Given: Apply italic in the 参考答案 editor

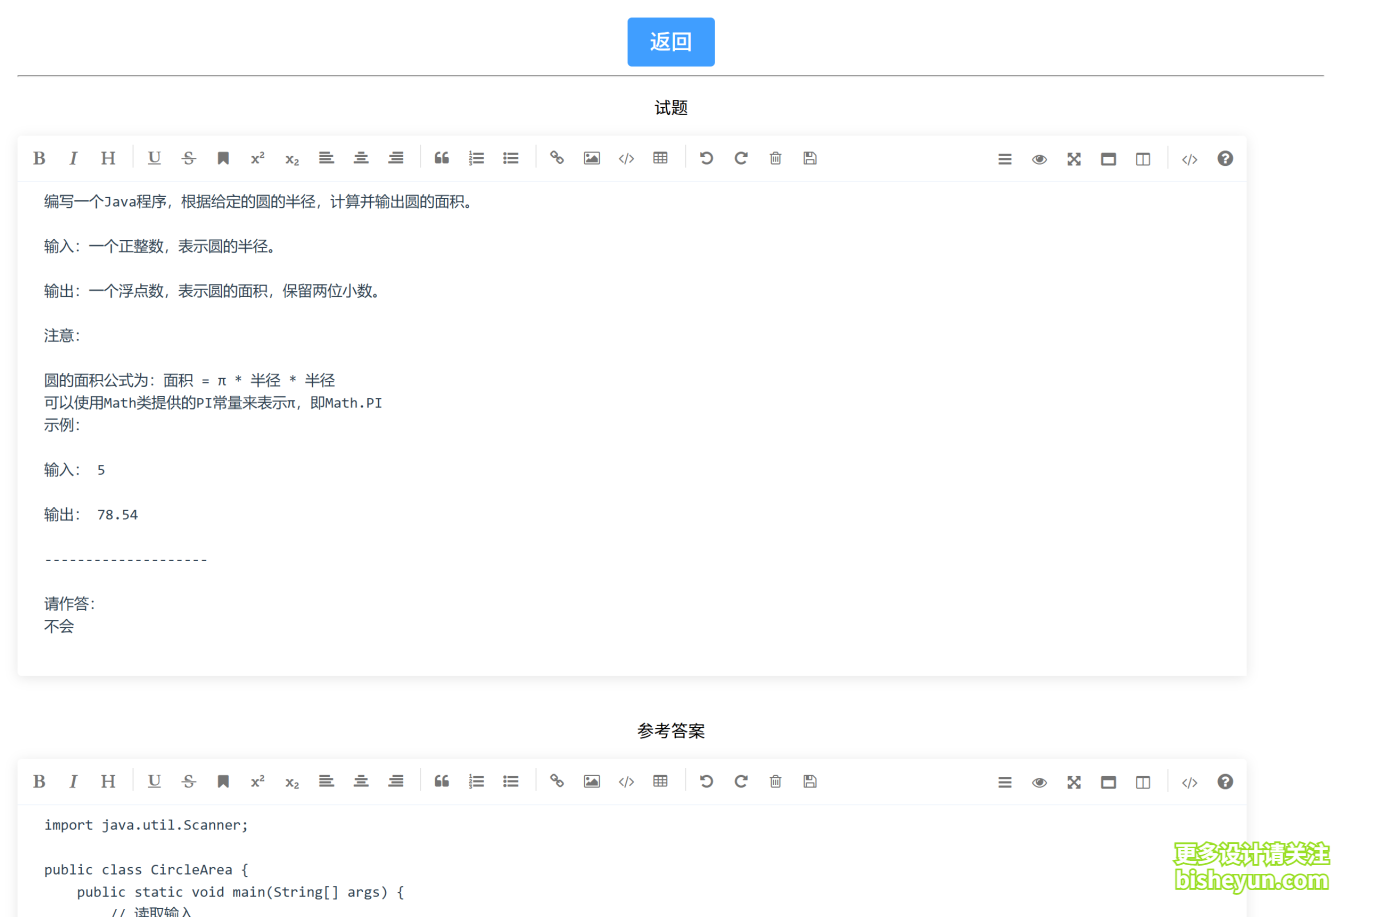Looking at the screenshot, I should click(73, 781).
